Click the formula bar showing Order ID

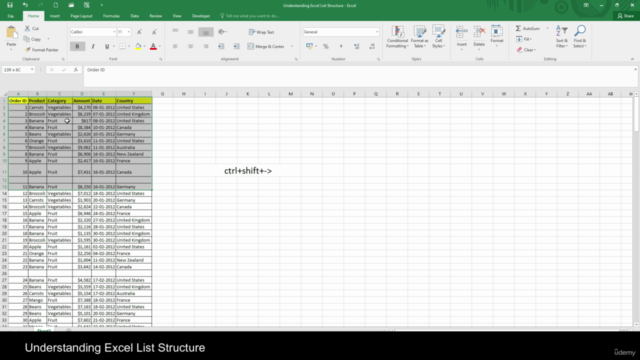[x=359, y=76]
